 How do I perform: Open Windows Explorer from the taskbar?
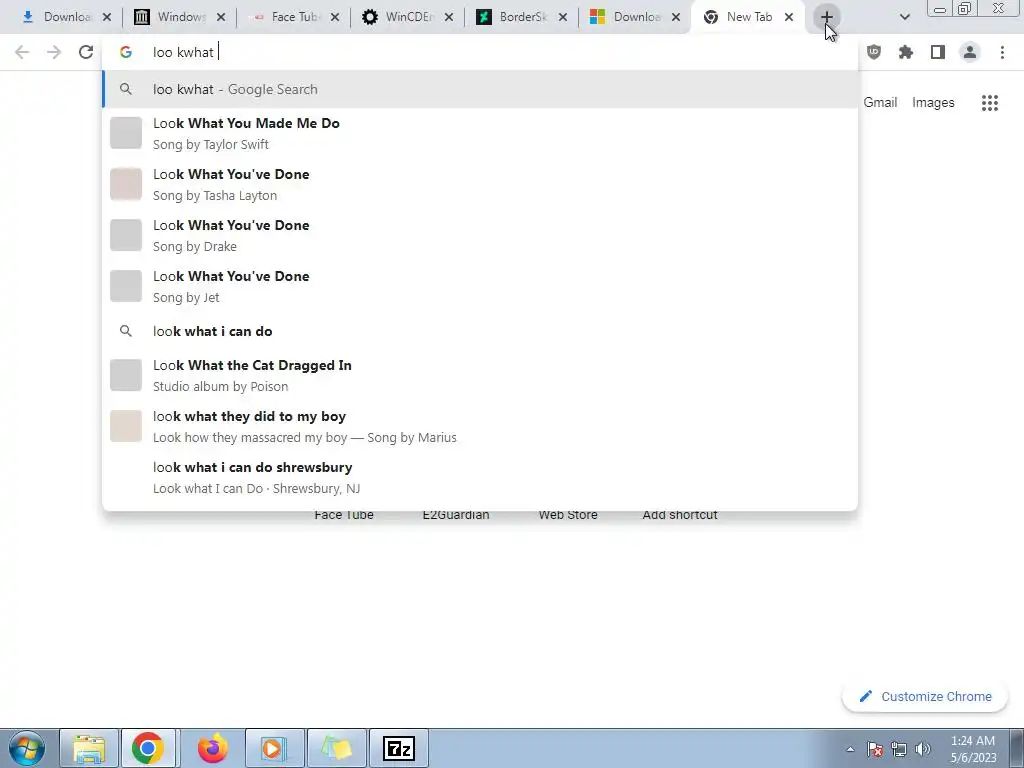(x=89, y=748)
